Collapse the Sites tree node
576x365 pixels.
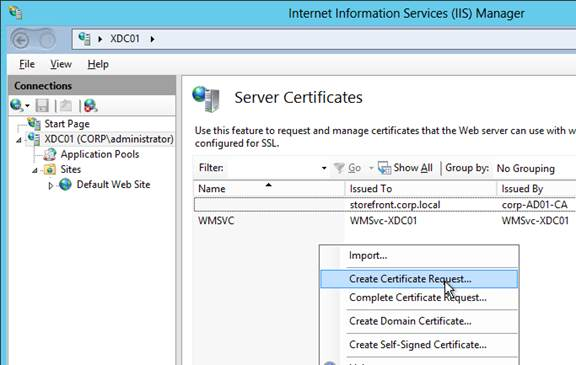click(35, 170)
